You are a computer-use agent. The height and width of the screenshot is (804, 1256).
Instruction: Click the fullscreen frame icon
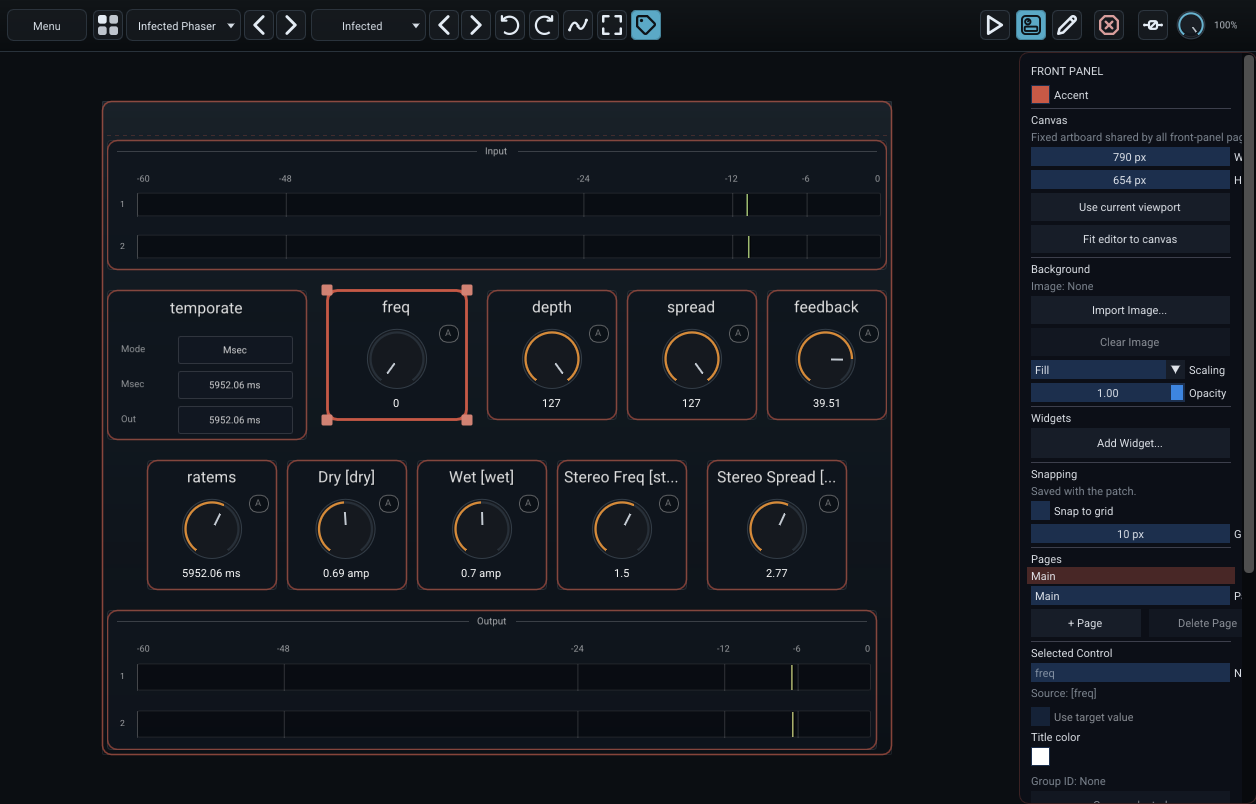point(612,26)
